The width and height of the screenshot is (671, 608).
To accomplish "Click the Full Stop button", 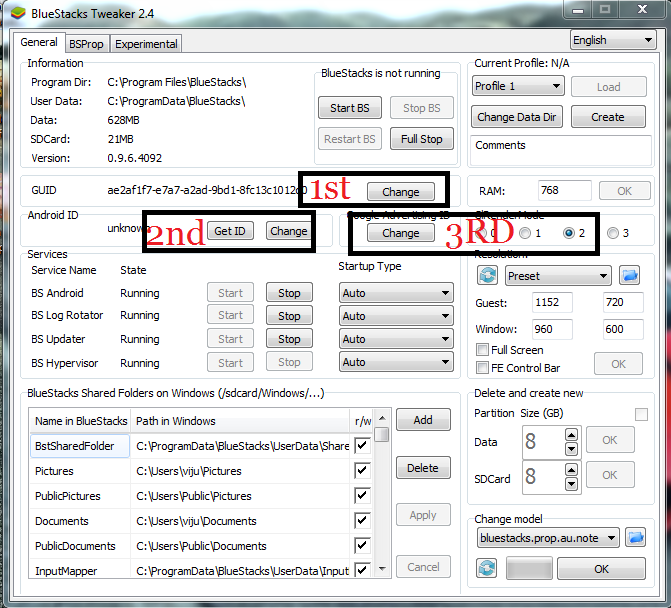I will 422,139.
